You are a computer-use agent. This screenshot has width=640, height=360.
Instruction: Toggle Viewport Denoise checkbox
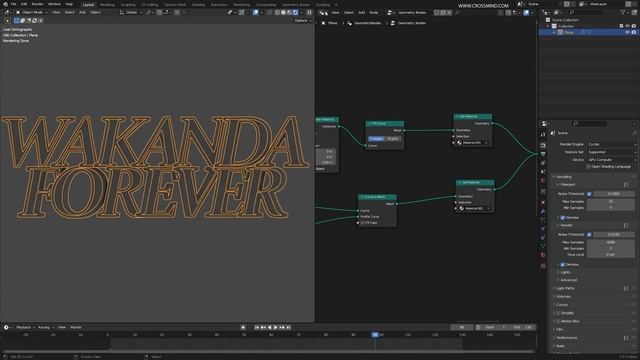(x=562, y=218)
